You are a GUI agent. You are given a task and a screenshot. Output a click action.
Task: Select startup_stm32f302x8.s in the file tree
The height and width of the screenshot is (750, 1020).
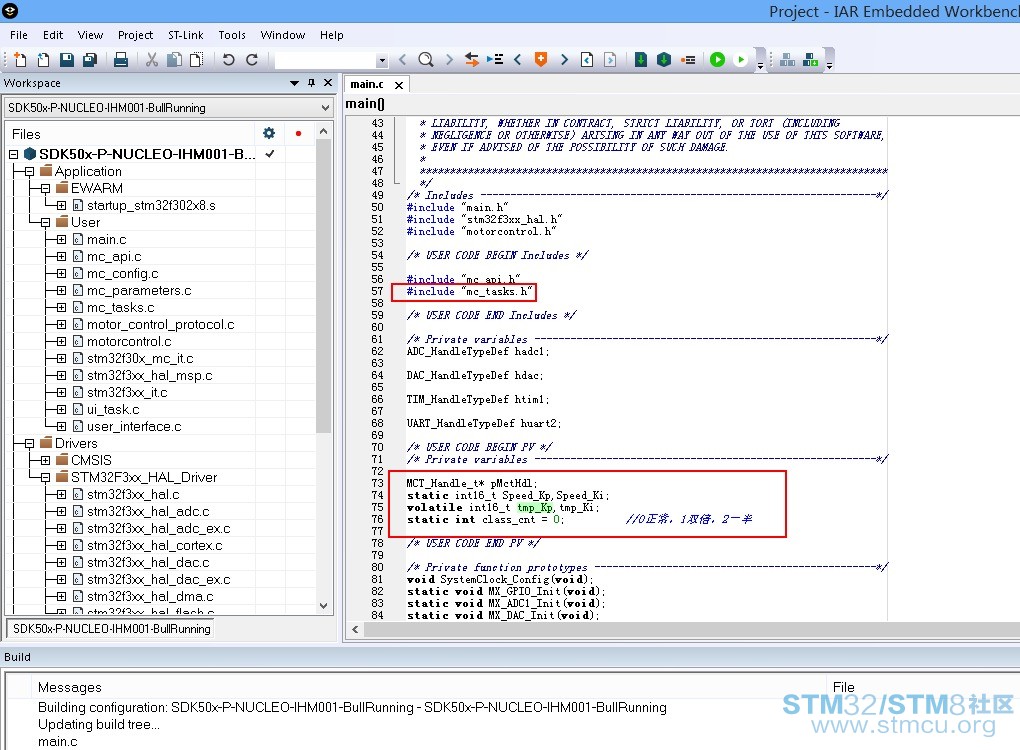click(151, 206)
